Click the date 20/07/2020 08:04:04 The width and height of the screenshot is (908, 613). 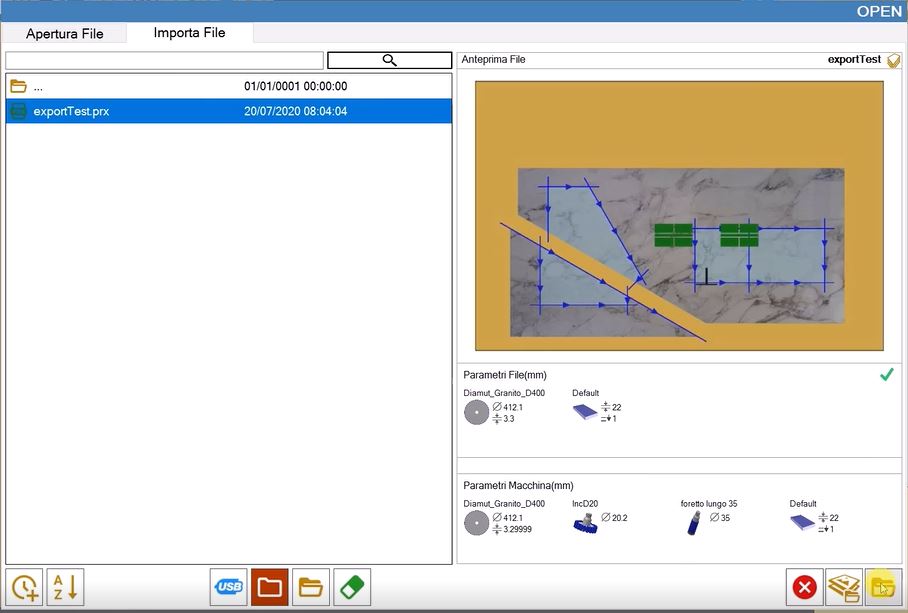295,111
